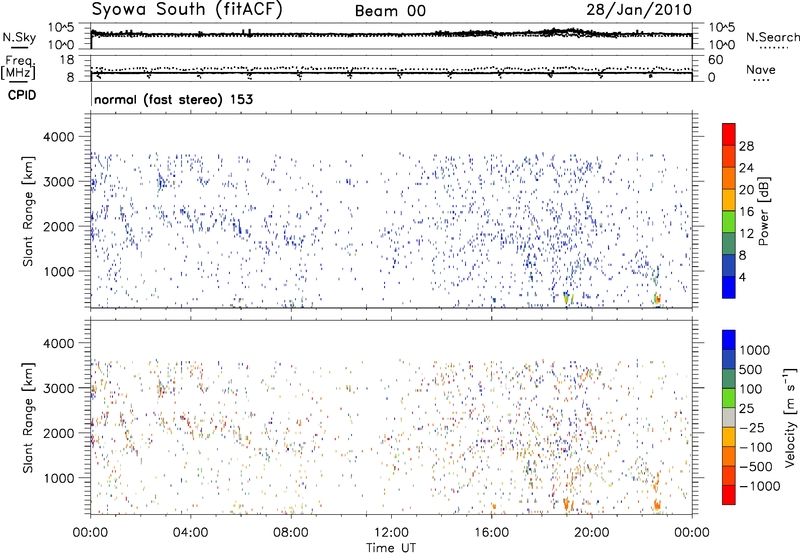Click the date '28/Jan/2010' in header
This screenshot has height=554, width=800.
[x=639, y=10]
